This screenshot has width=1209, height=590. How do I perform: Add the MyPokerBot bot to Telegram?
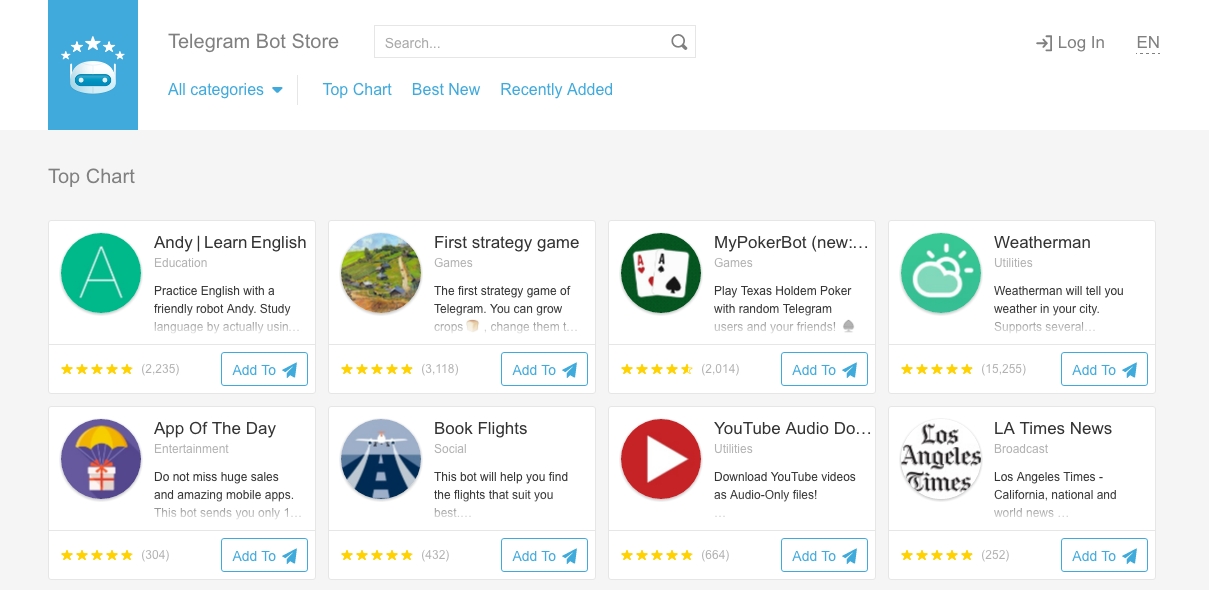824,370
